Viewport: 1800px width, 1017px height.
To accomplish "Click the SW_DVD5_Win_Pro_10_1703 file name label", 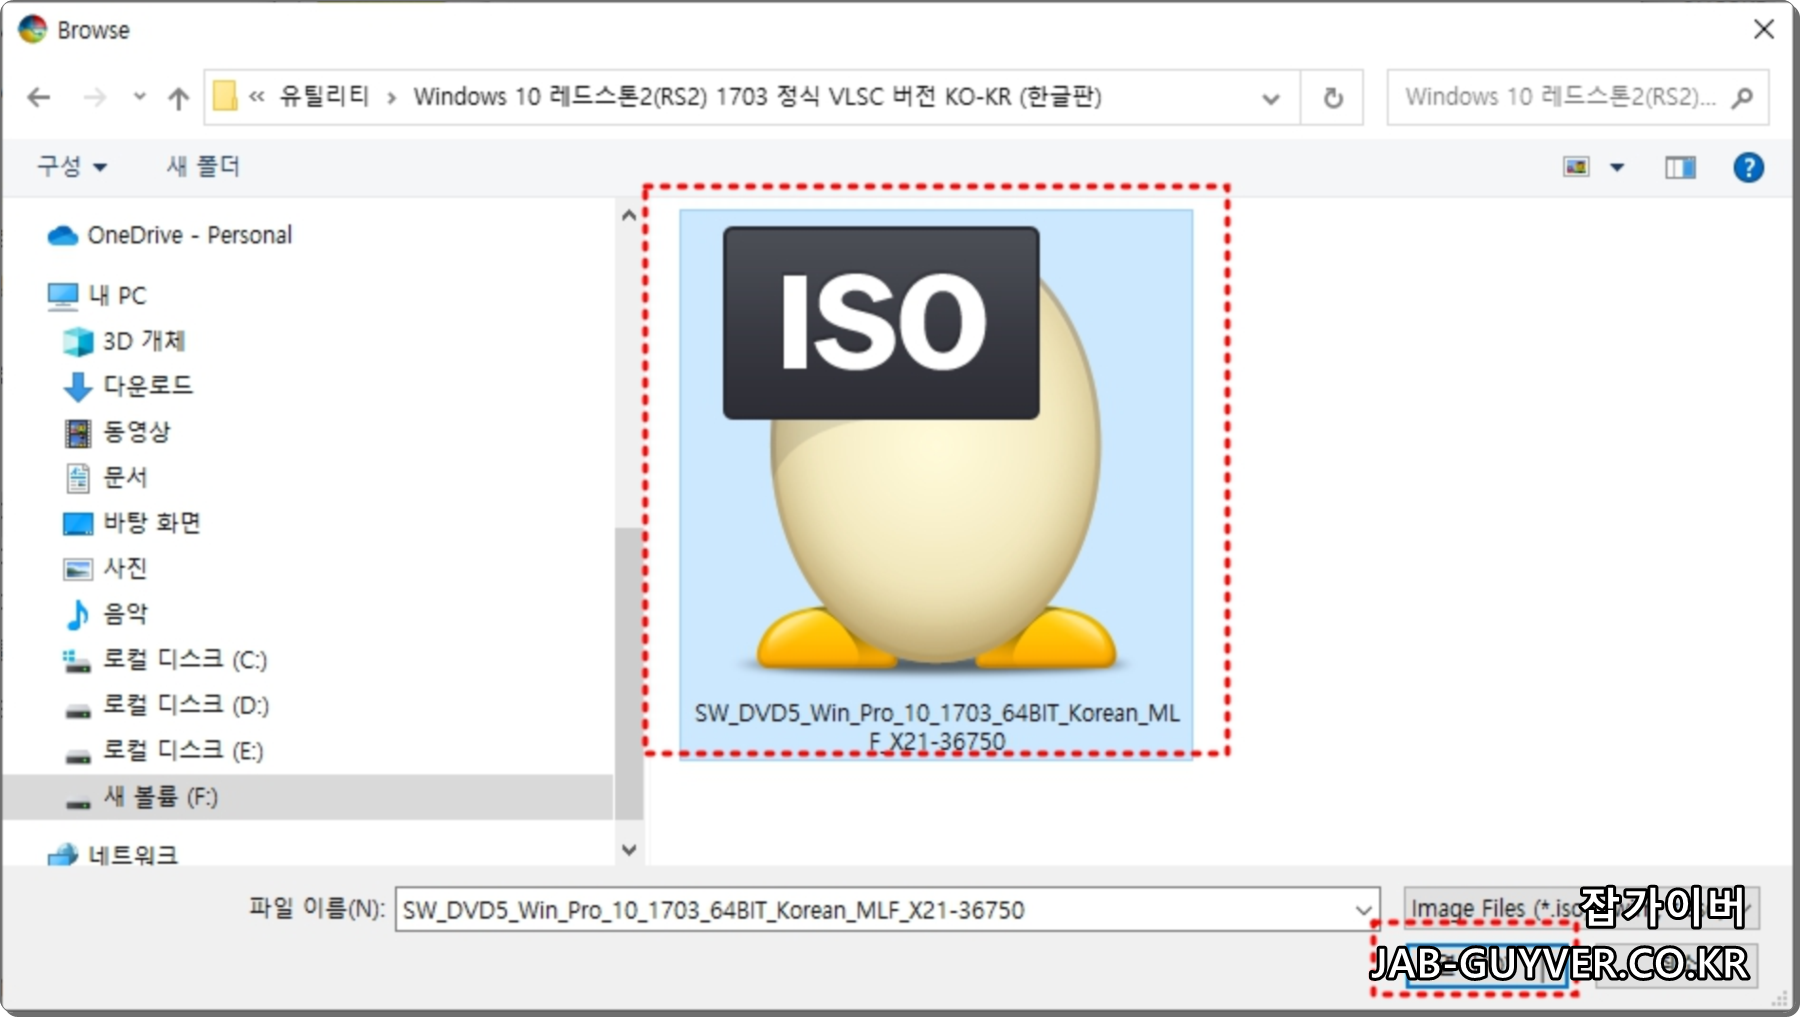I will tap(937, 727).
